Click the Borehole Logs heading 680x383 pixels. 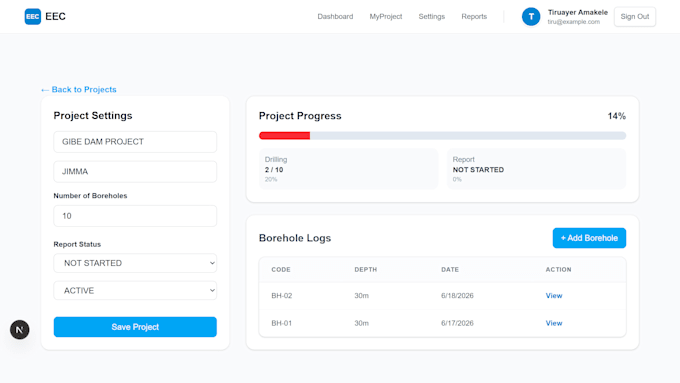point(295,238)
